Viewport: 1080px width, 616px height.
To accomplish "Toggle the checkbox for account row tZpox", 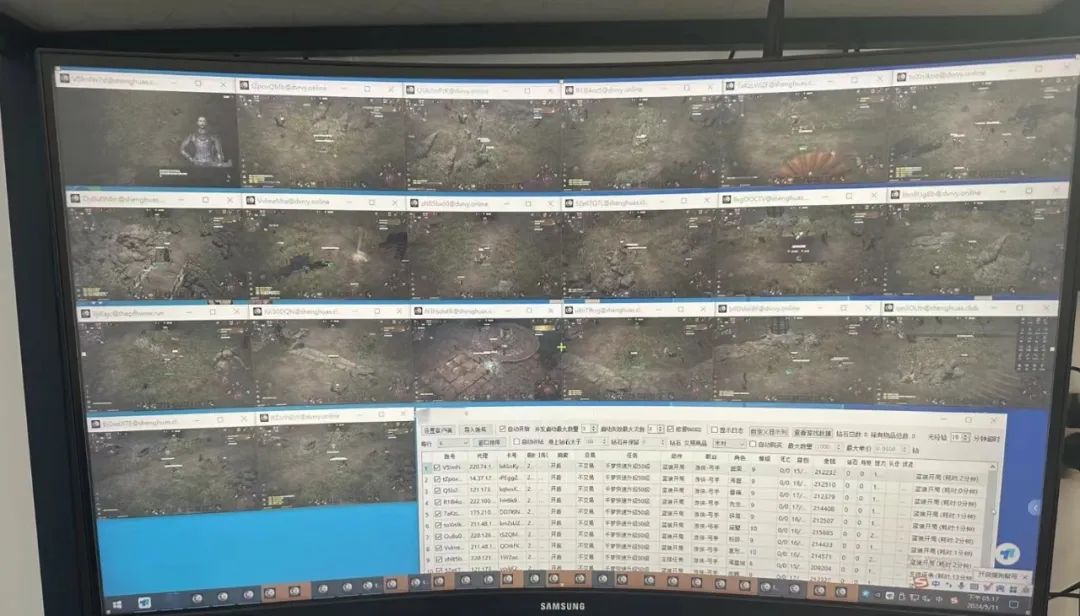I will [437, 479].
